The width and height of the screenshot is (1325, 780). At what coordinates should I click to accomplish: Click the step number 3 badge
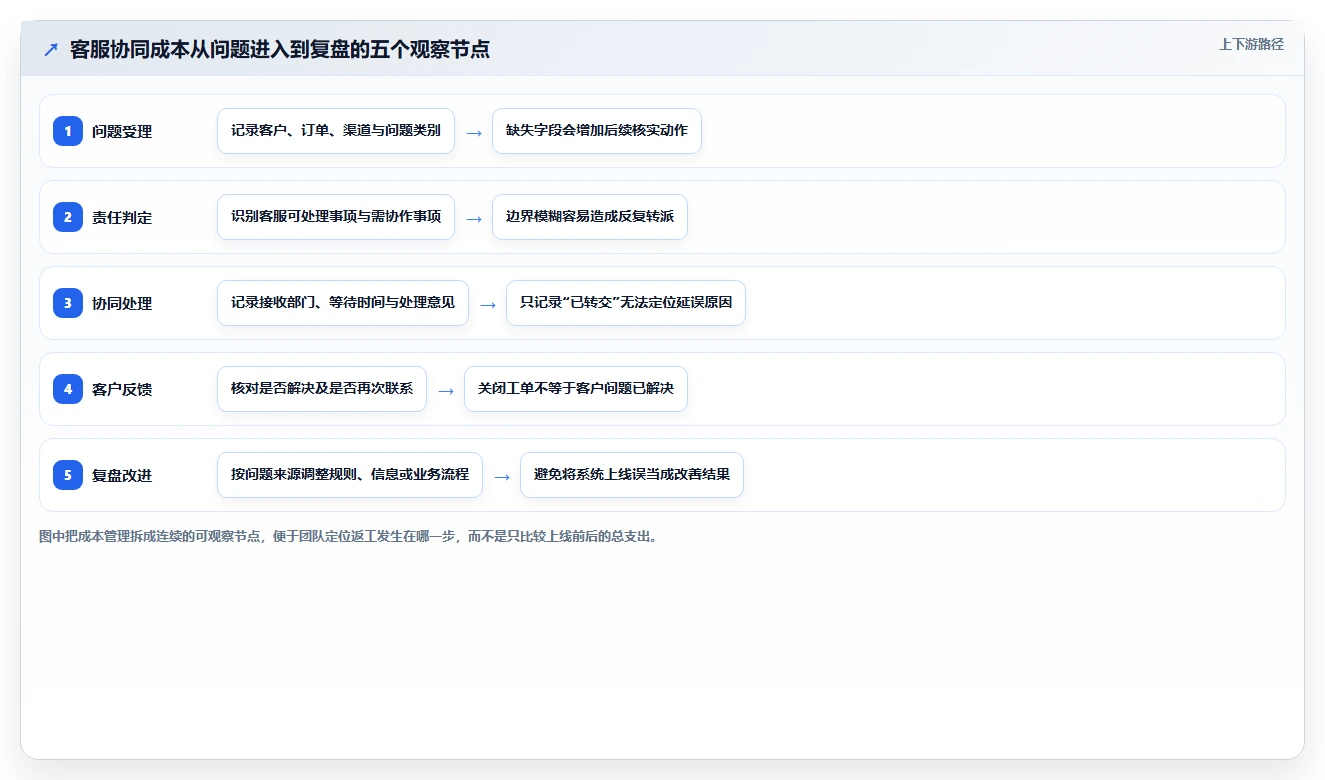click(x=68, y=303)
